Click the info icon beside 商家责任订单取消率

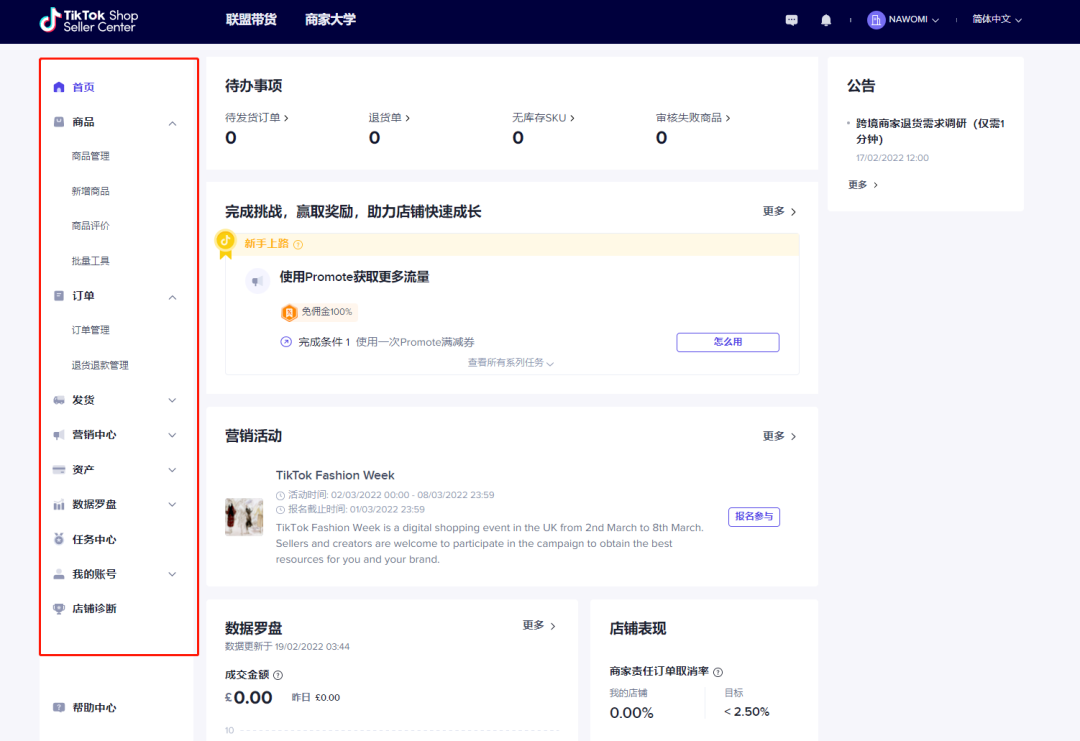pos(718,671)
